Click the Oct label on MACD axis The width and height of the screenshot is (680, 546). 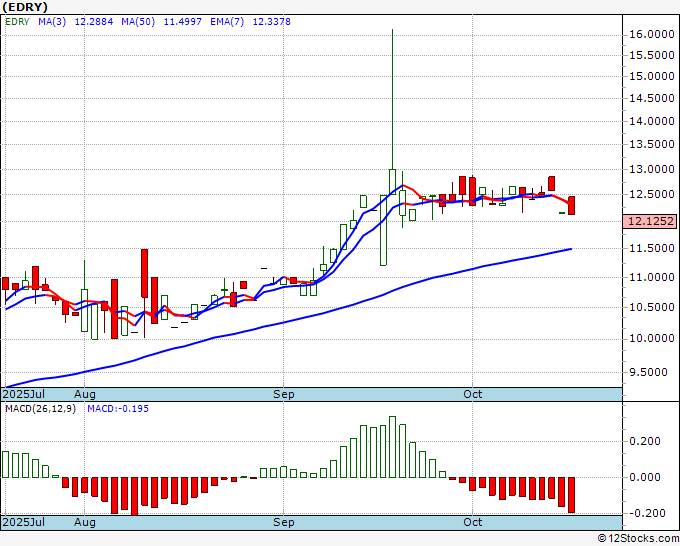click(472, 522)
